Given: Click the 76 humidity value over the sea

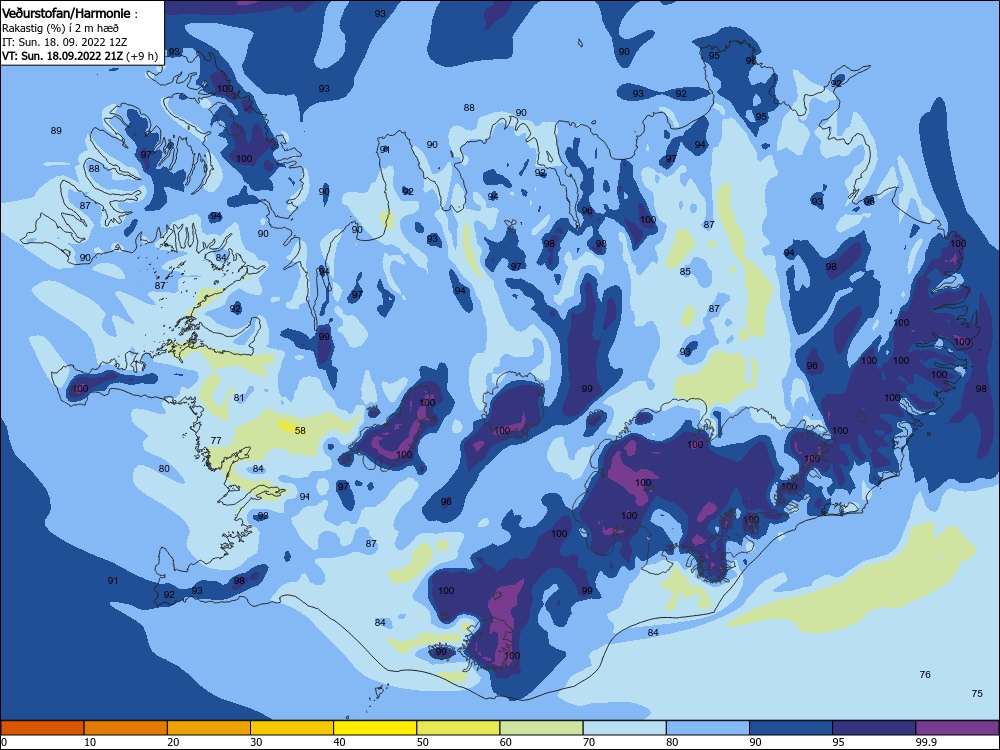Looking at the screenshot, I should [925, 674].
